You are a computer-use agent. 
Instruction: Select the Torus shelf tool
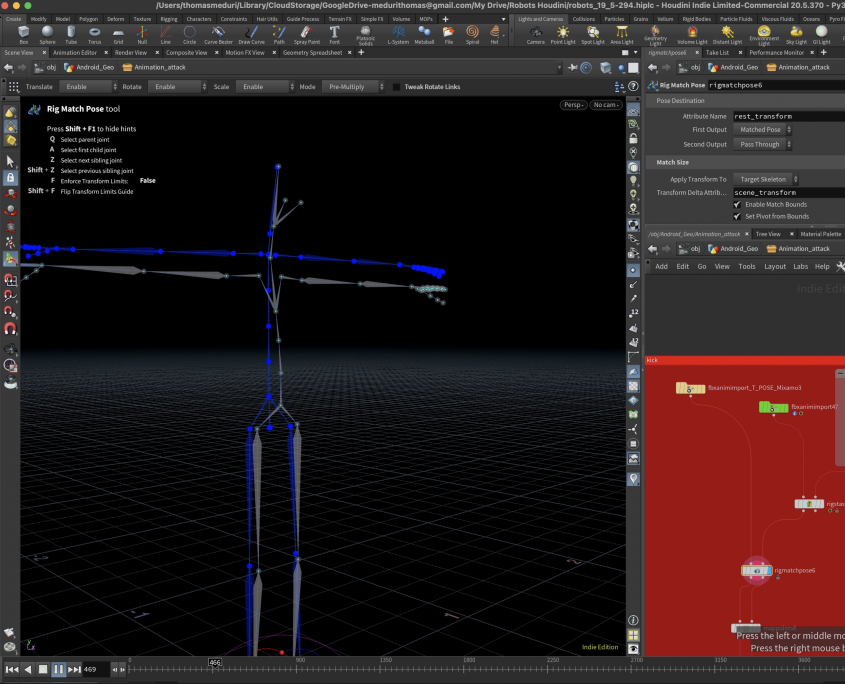click(x=94, y=34)
